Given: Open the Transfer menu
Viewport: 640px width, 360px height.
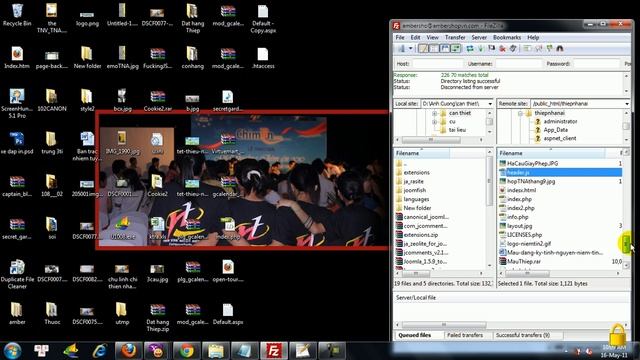Looking at the screenshot, I should [455, 37].
